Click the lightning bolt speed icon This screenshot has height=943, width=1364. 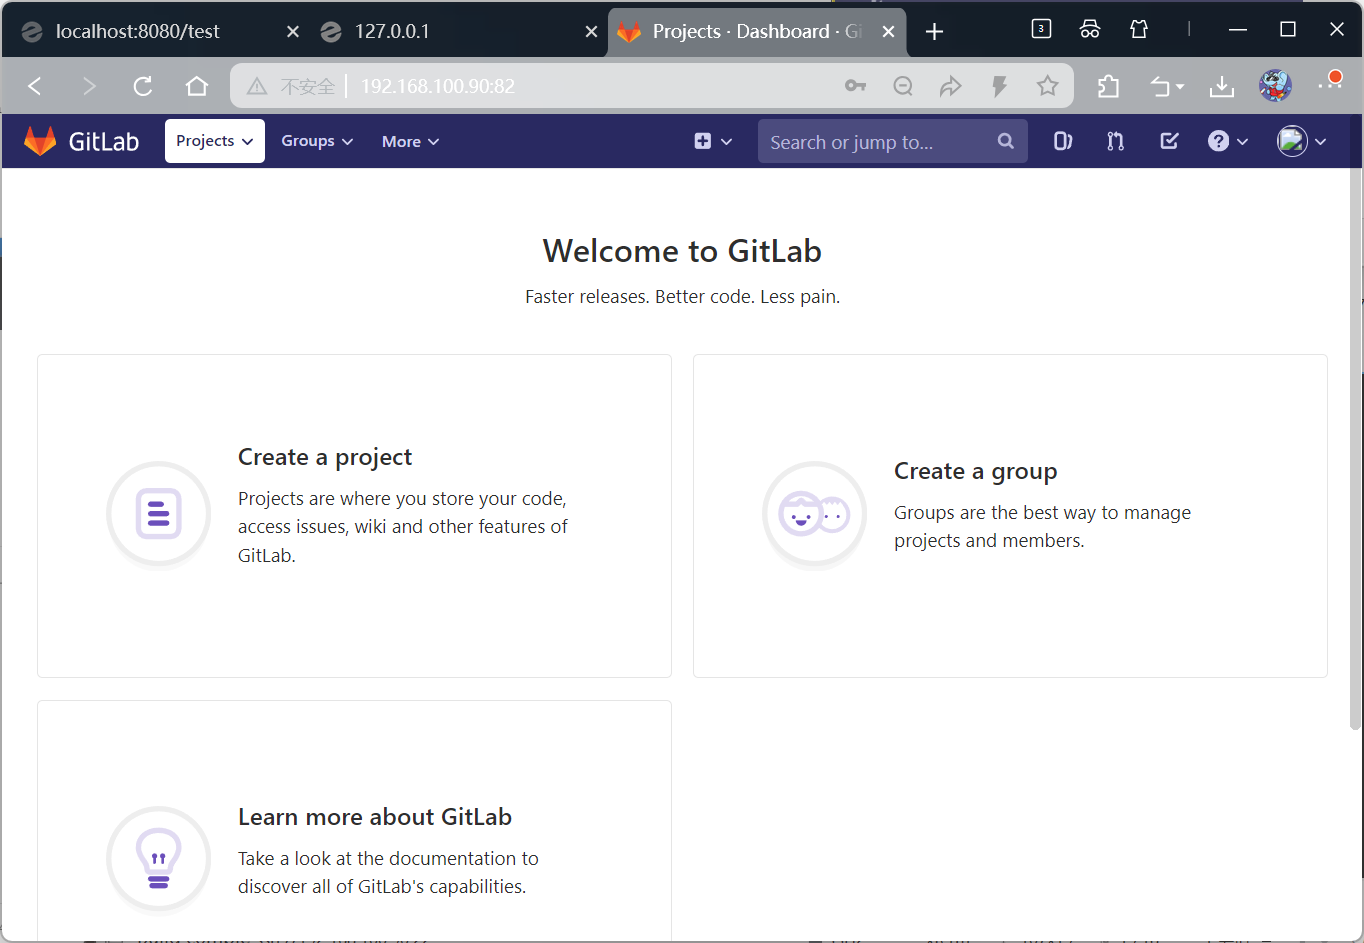pos(999,86)
